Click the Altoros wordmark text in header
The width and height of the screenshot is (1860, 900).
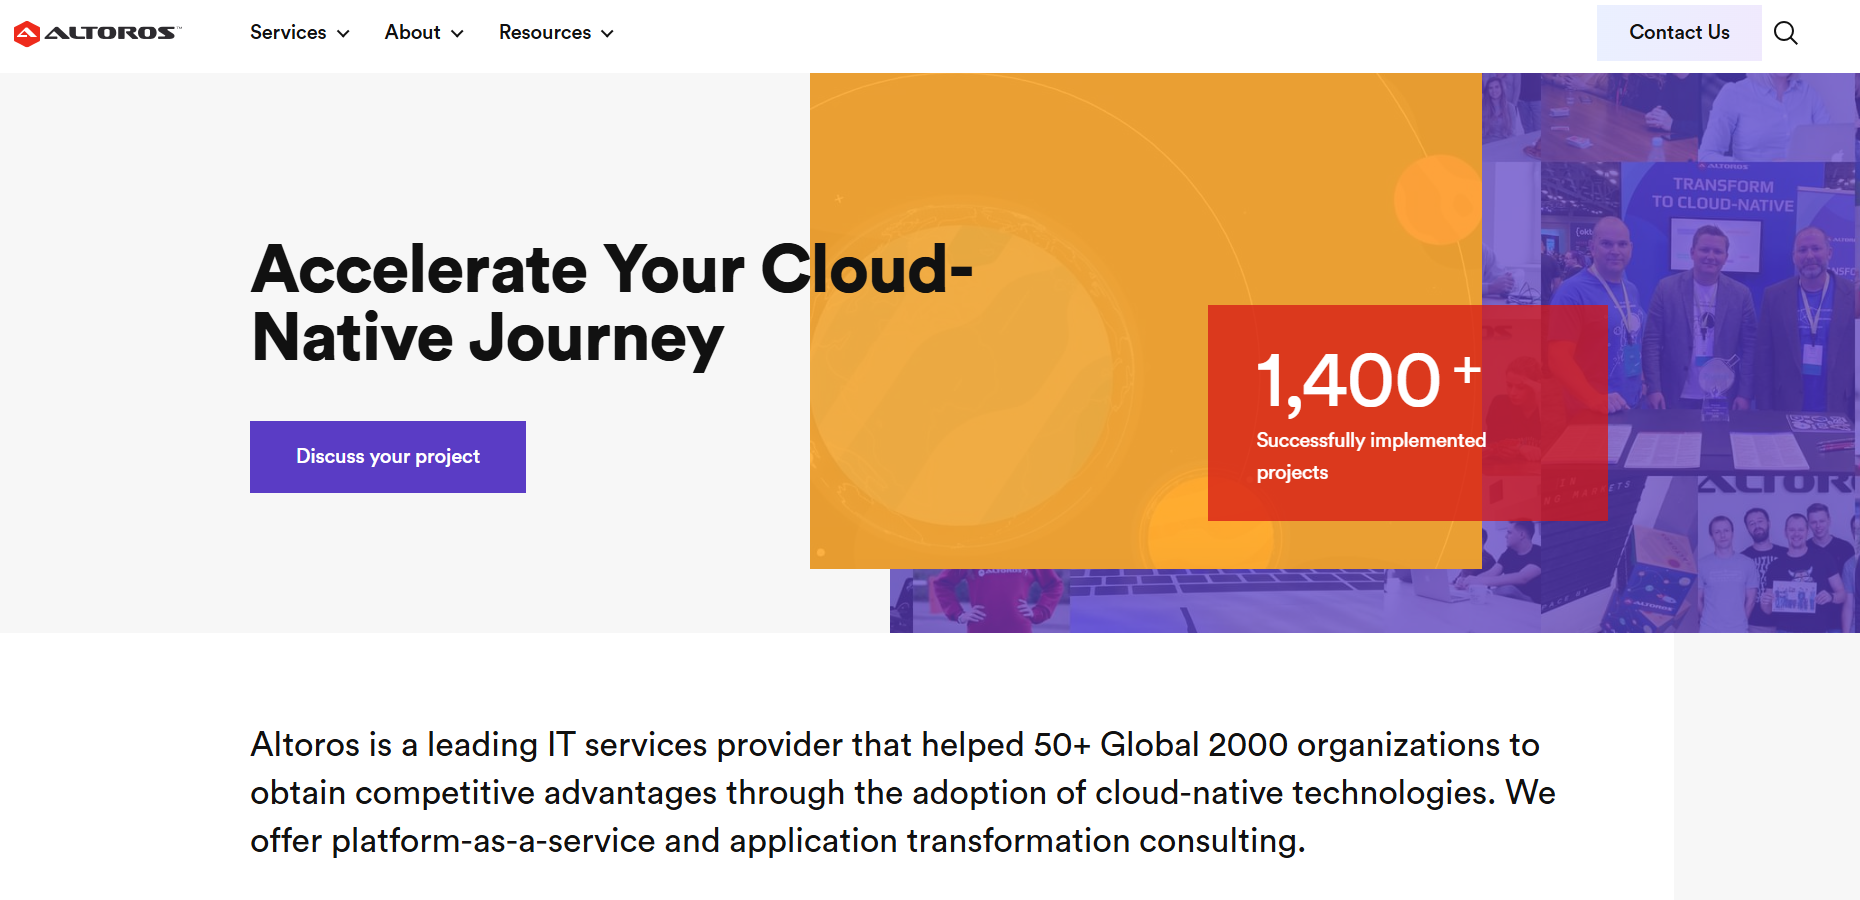pos(111,33)
